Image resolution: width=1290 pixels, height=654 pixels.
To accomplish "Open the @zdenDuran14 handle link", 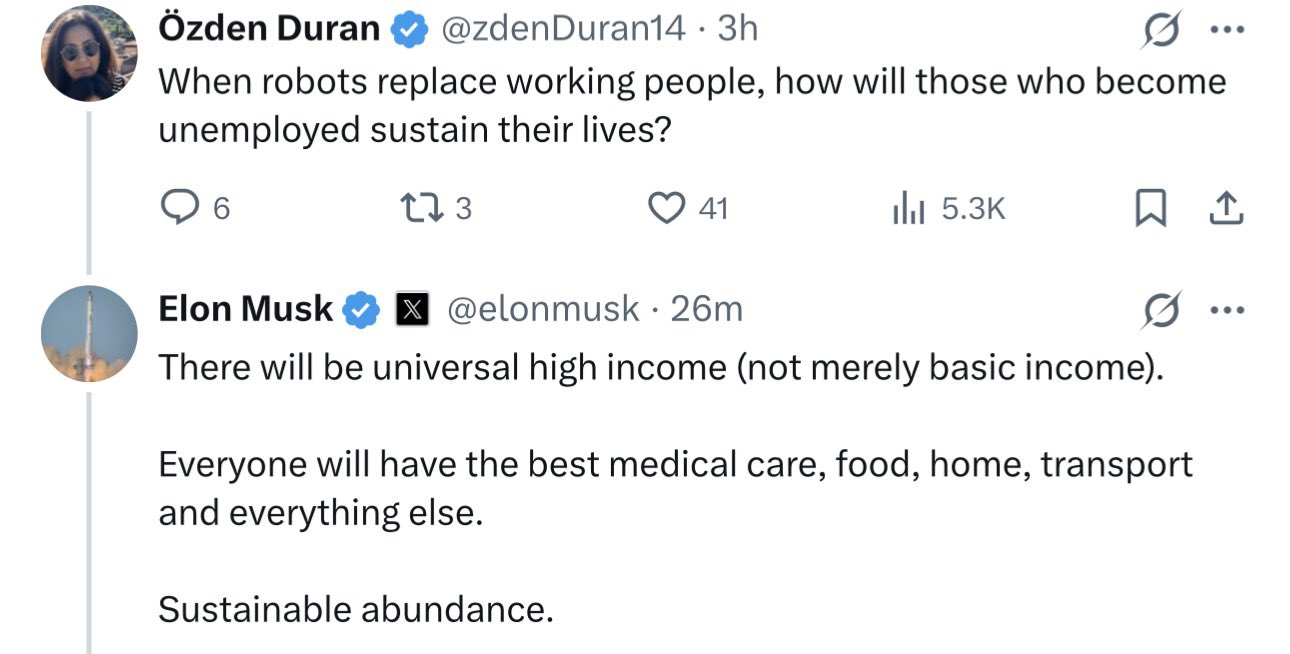I will tap(563, 30).
